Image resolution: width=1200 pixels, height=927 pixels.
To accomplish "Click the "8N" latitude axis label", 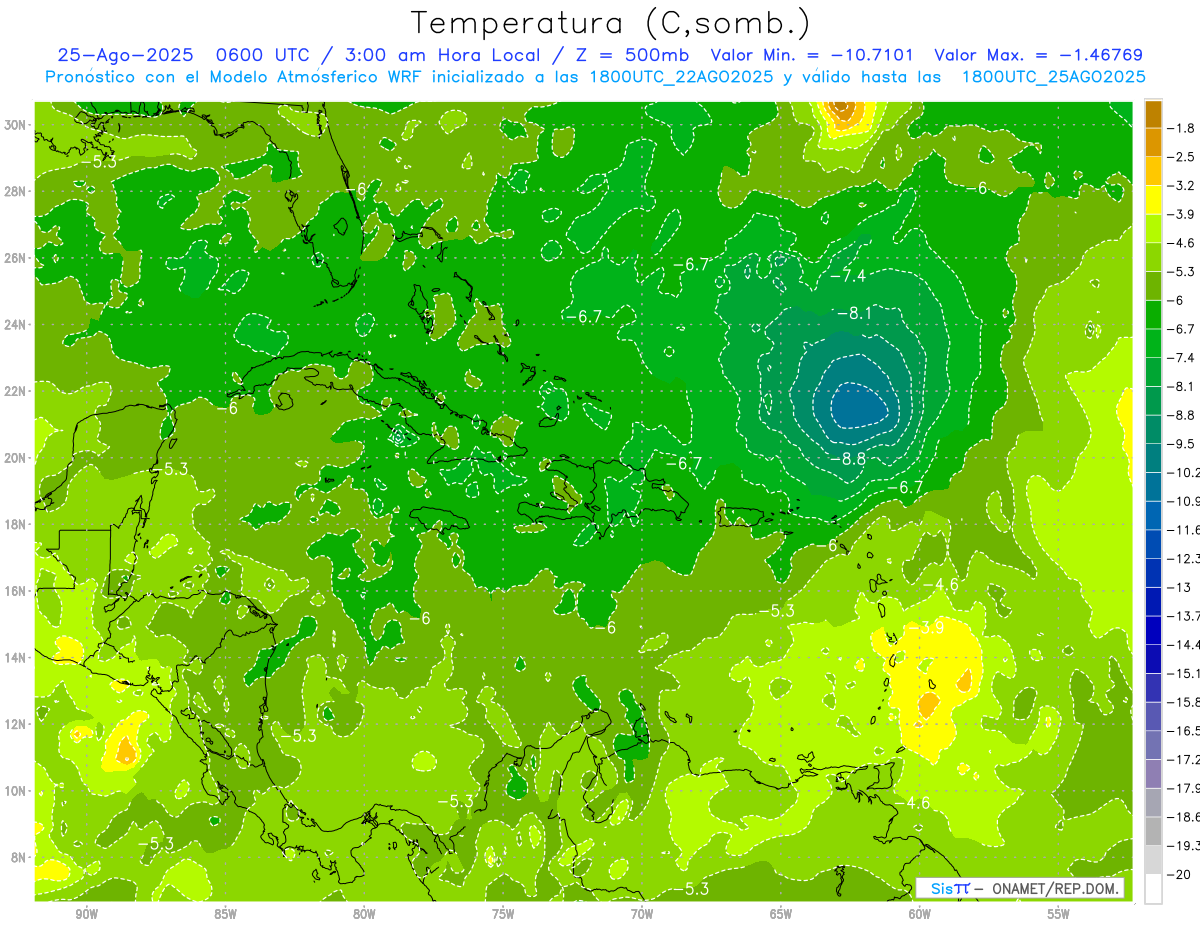I will coord(20,857).
